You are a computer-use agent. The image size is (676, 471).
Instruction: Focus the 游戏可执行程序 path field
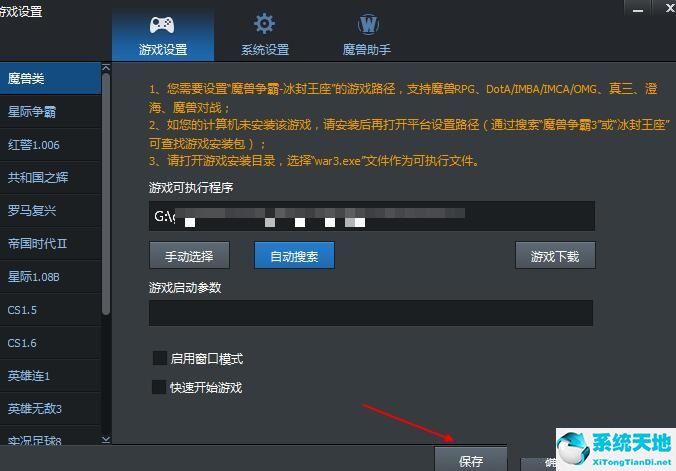point(372,216)
